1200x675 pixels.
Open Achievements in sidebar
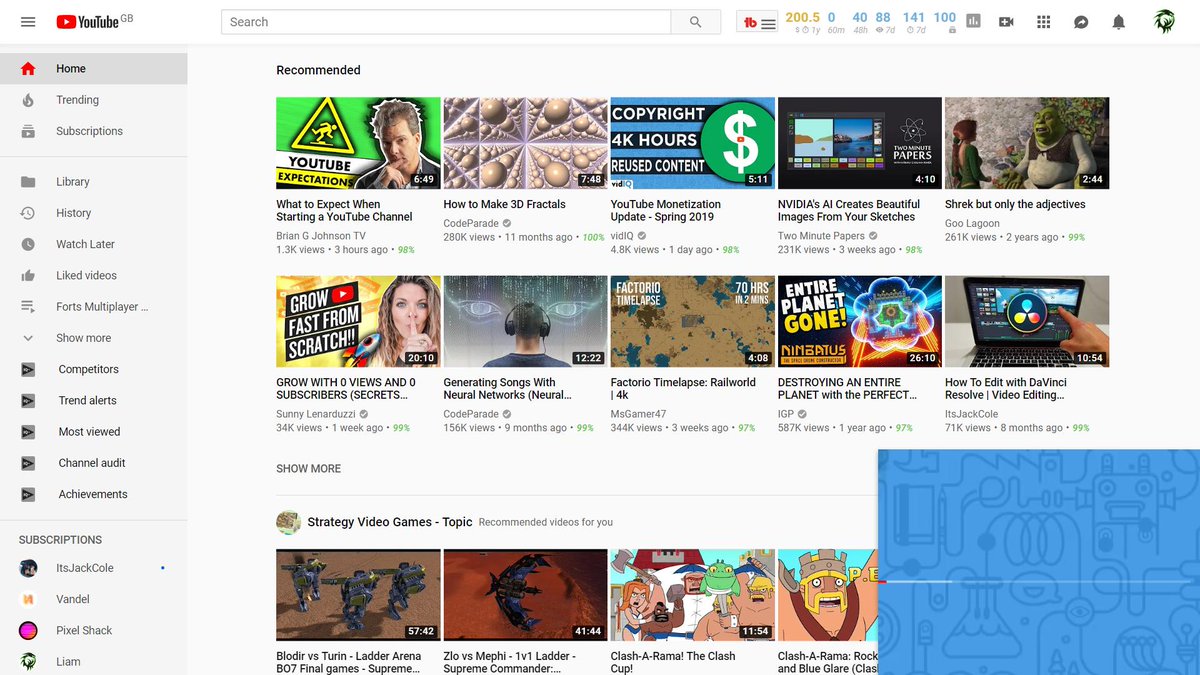point(94,494)
